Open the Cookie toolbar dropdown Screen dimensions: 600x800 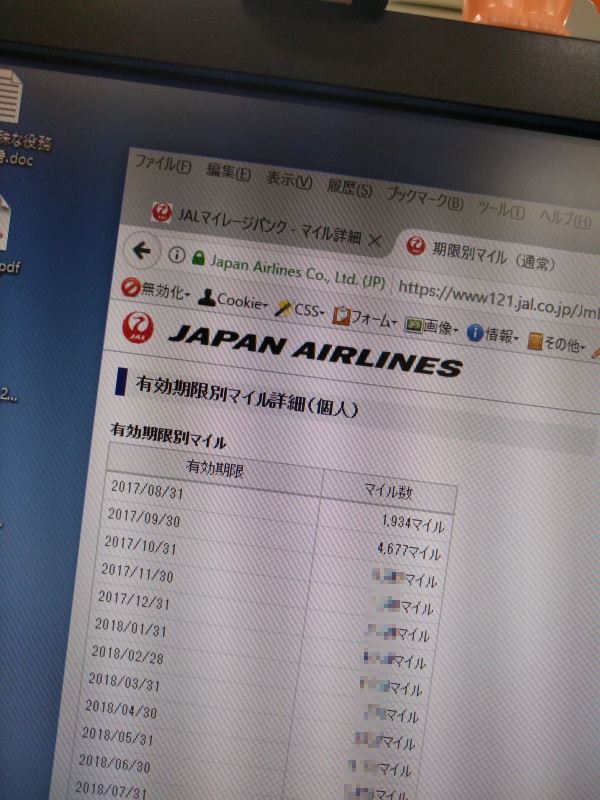pos(233,299)
